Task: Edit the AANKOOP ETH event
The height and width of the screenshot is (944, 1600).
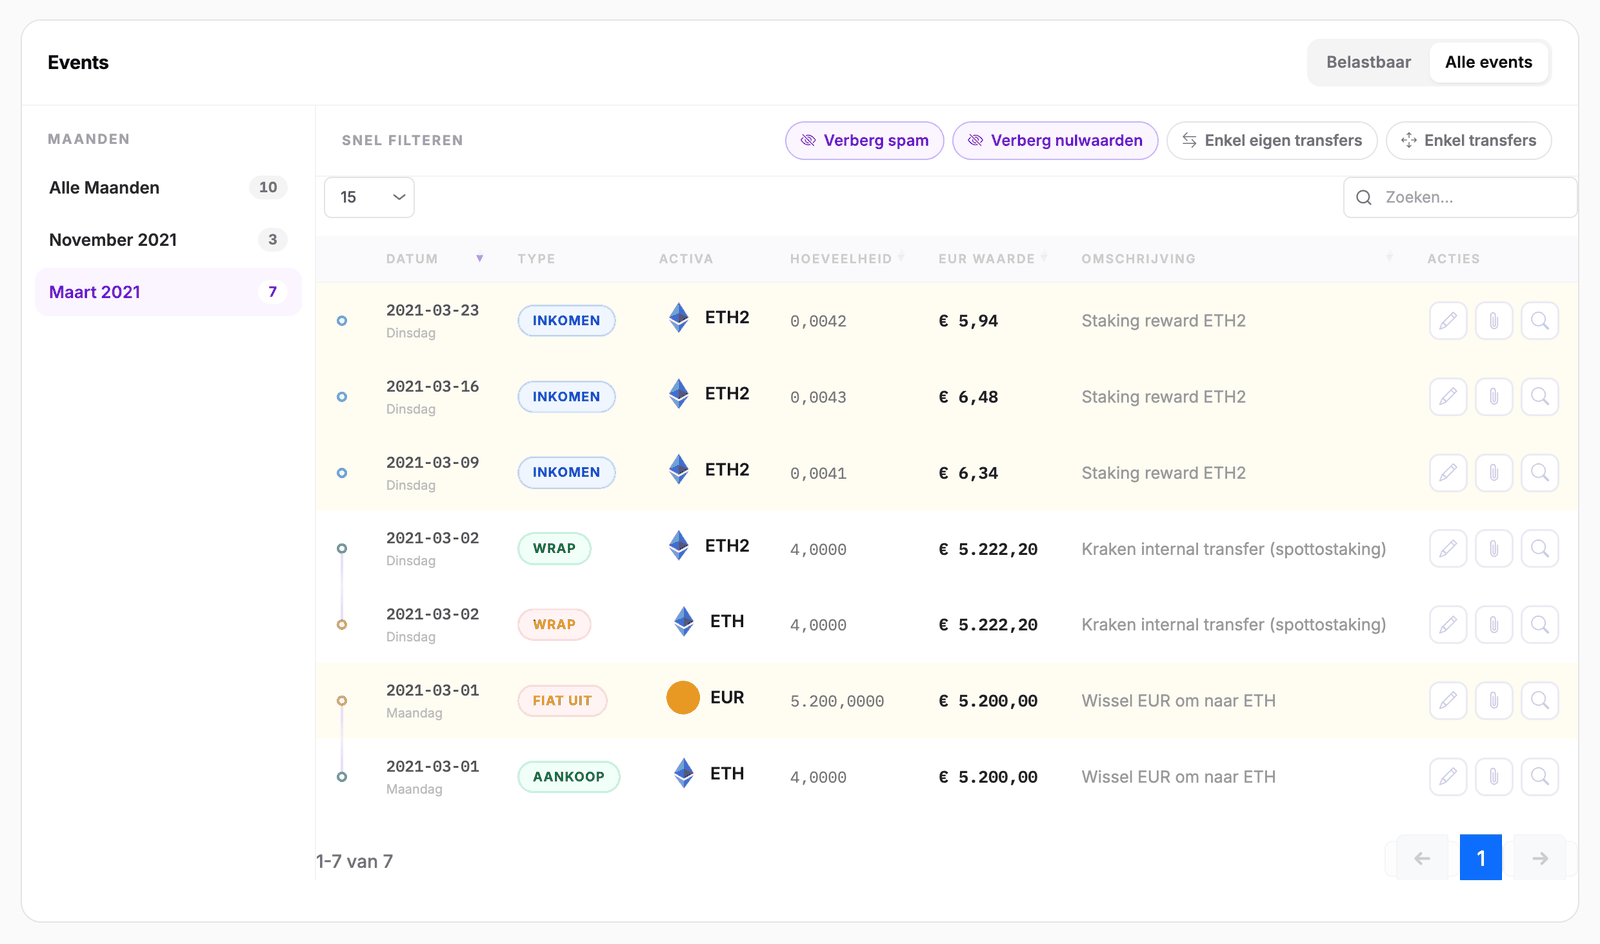Action: point(1448,777)
